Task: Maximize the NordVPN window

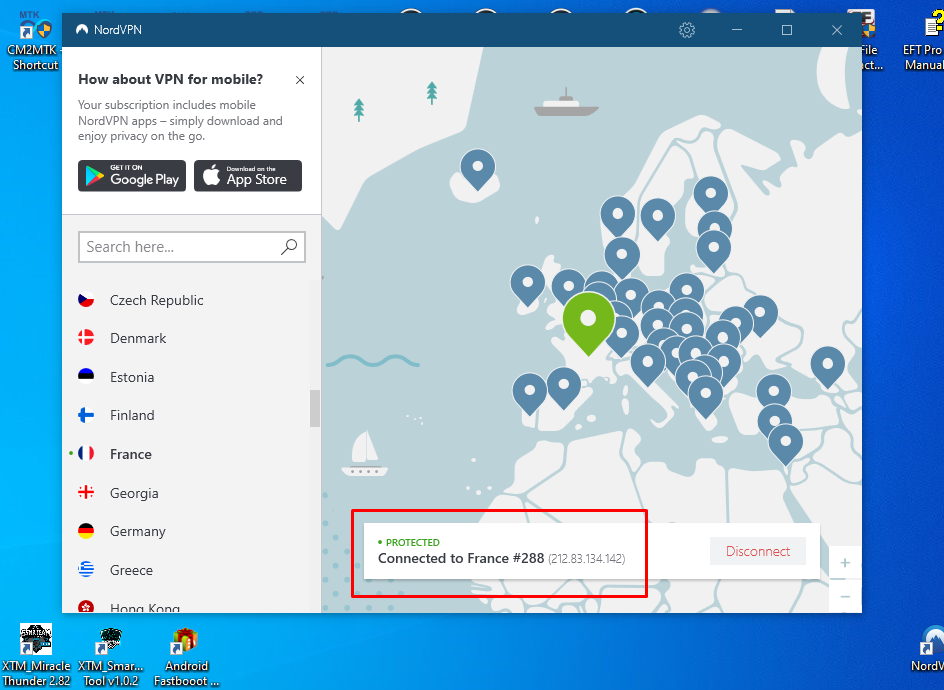Action: click(x=787, y=30)
